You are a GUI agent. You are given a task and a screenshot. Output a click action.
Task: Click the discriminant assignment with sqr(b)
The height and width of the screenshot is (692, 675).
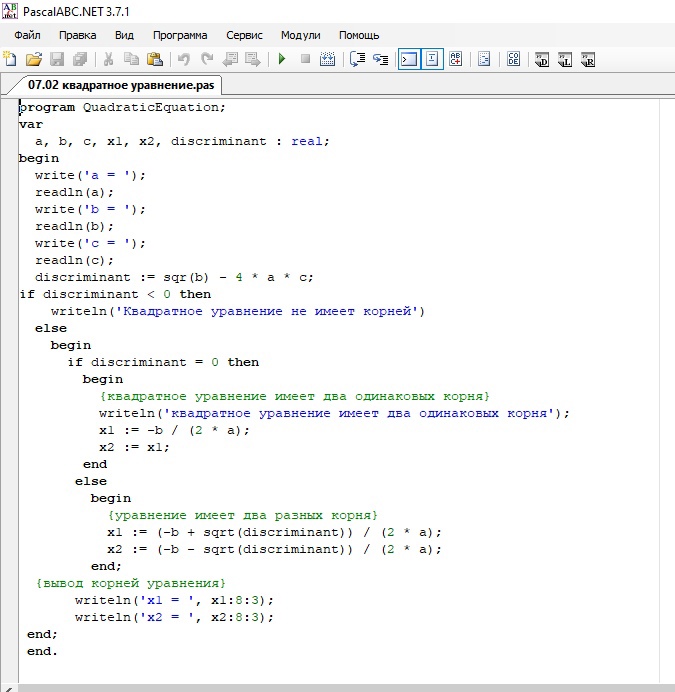(x=174, y=277)
